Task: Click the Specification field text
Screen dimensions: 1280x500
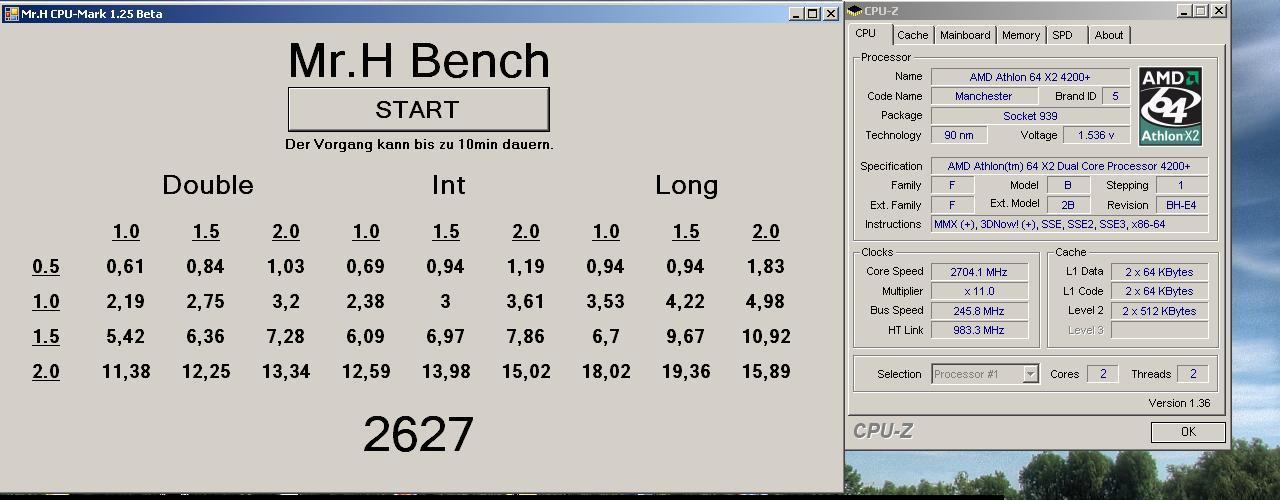Action: (1069, 166)
